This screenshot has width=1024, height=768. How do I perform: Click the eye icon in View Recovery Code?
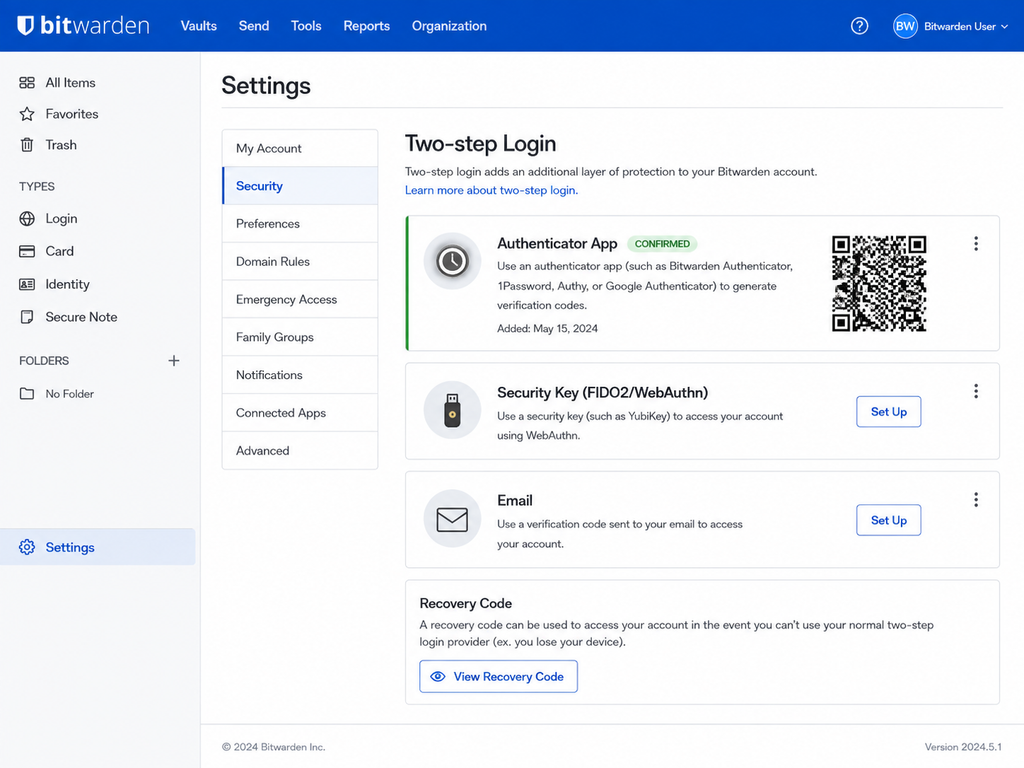point(438,677)
